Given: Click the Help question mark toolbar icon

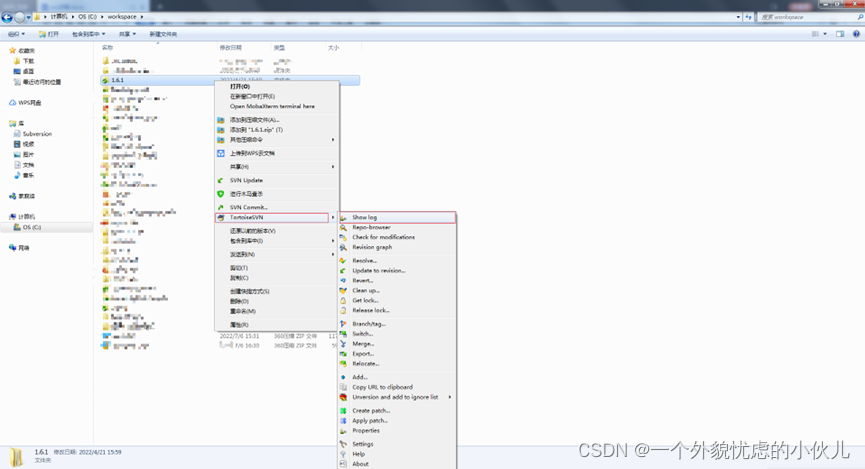Looking at the screenshot, I should pos(856,34).
